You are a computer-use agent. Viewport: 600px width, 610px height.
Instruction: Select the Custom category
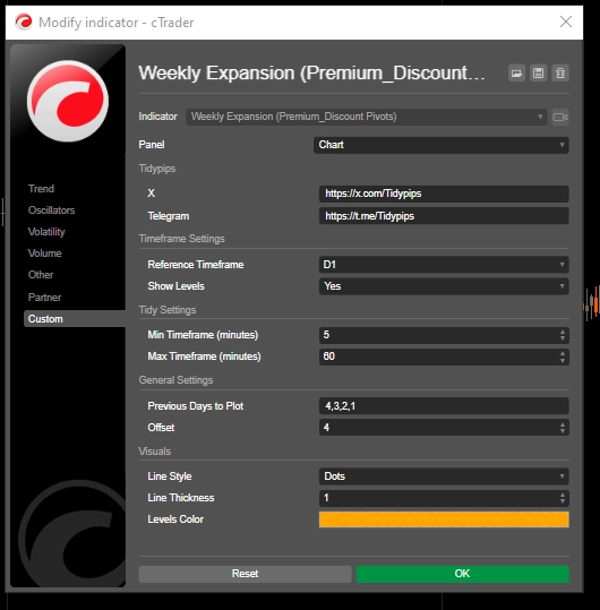[x=75, y=319]
